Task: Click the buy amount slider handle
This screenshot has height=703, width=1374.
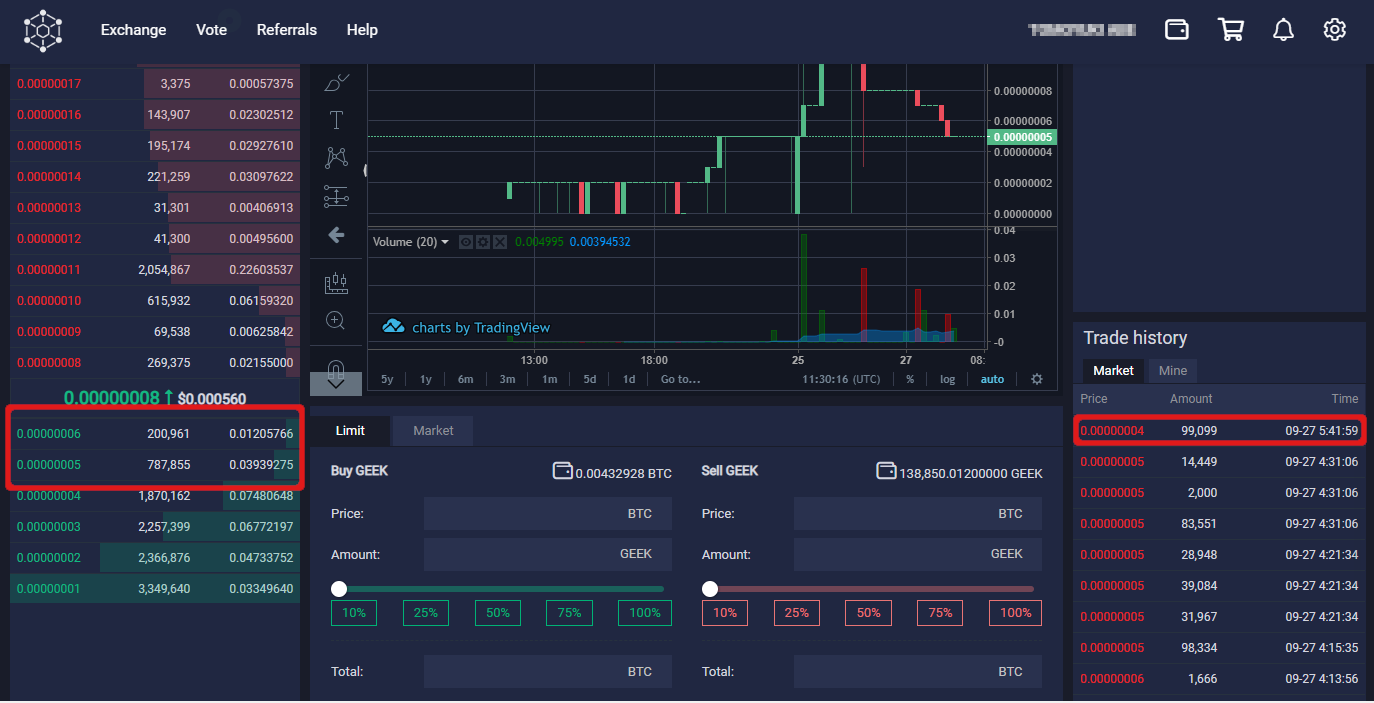Action: coord(339,589)
